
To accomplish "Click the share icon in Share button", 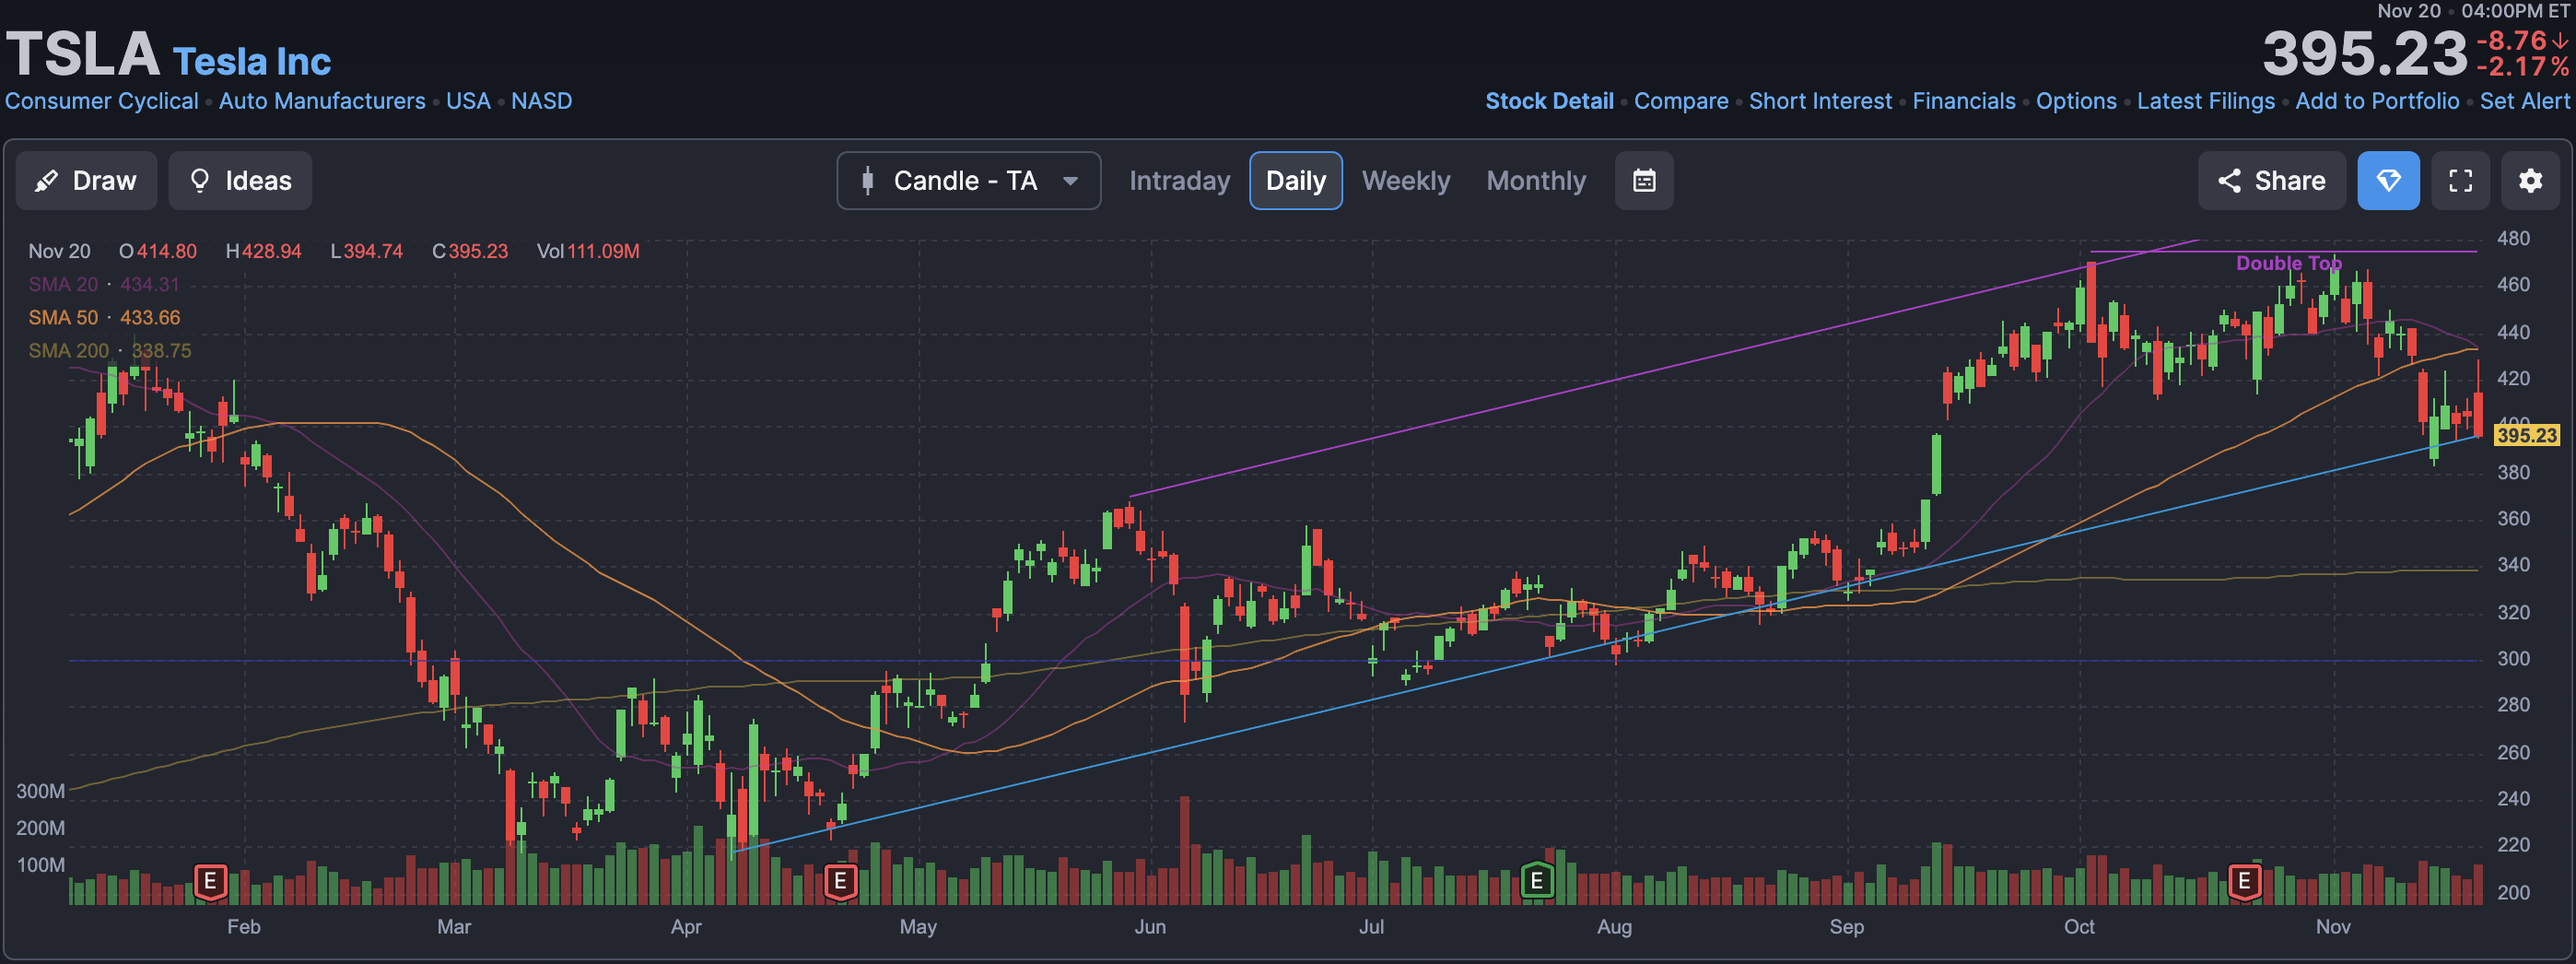I will pyautogui.click(x=2229, y=181).
